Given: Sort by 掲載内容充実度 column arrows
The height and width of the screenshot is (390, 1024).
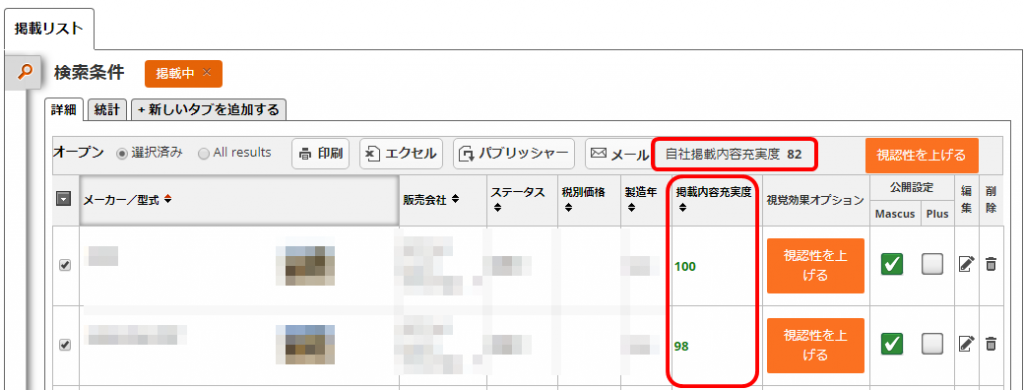Looking at the screenshot, I should [x=682, y=208].
